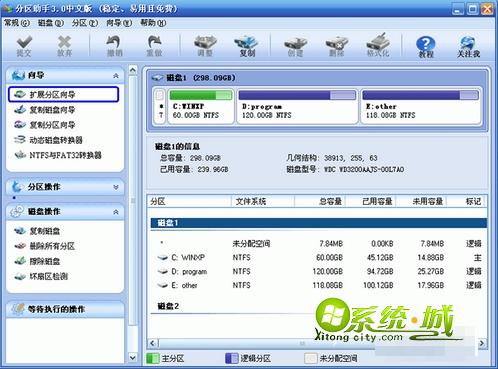
Task: Sort by the 总容量 column header
Action: pos(320,201)
